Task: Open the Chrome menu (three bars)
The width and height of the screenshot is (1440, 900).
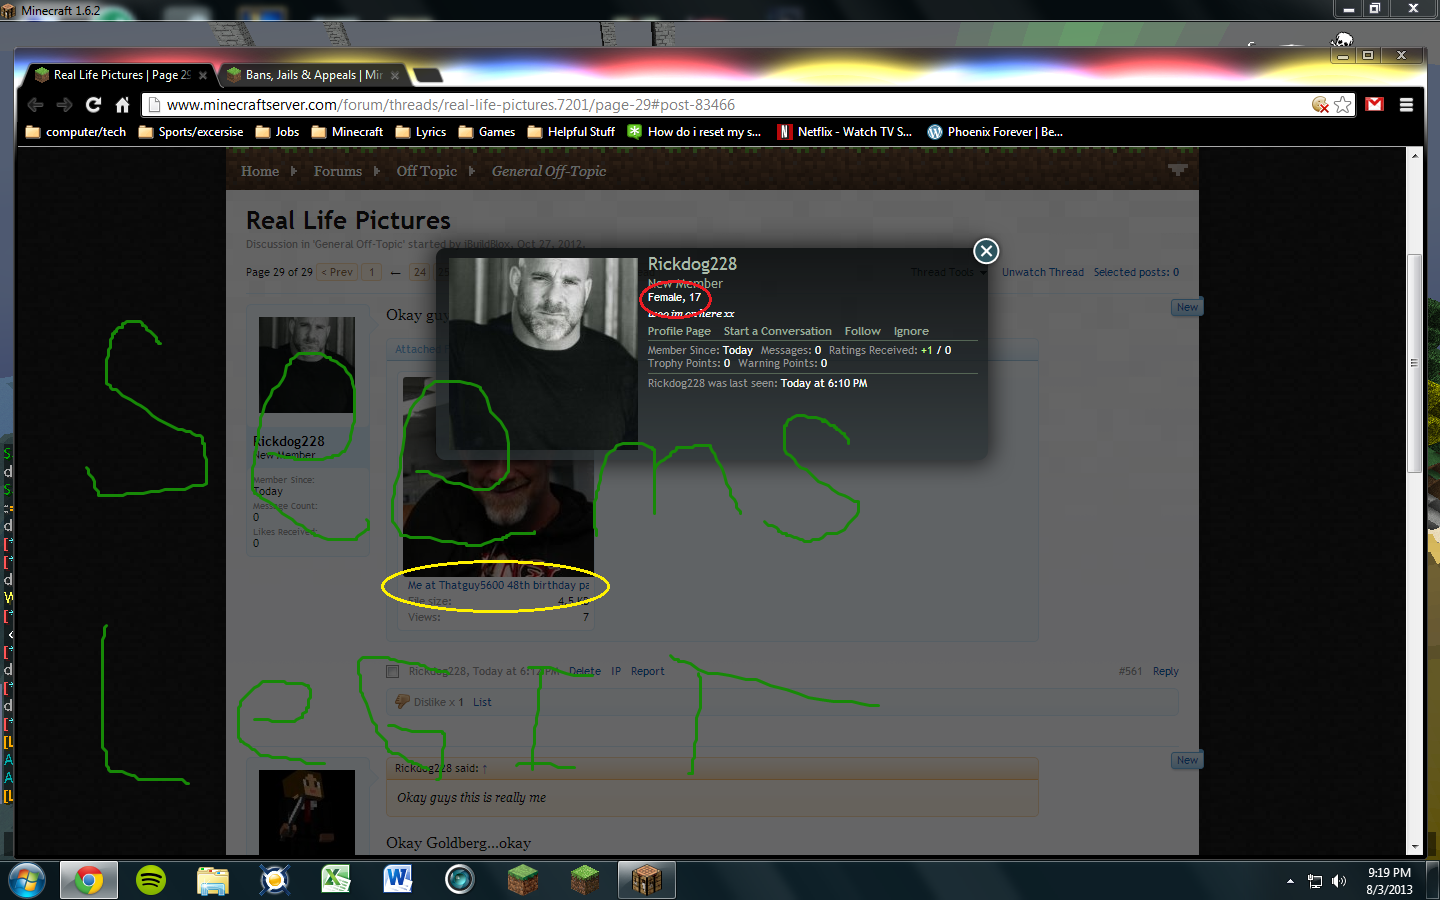Action: 1406,104
